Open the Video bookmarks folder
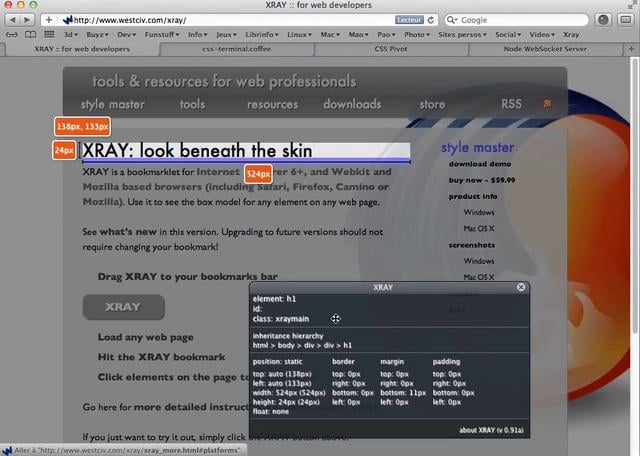 [542, 35]
